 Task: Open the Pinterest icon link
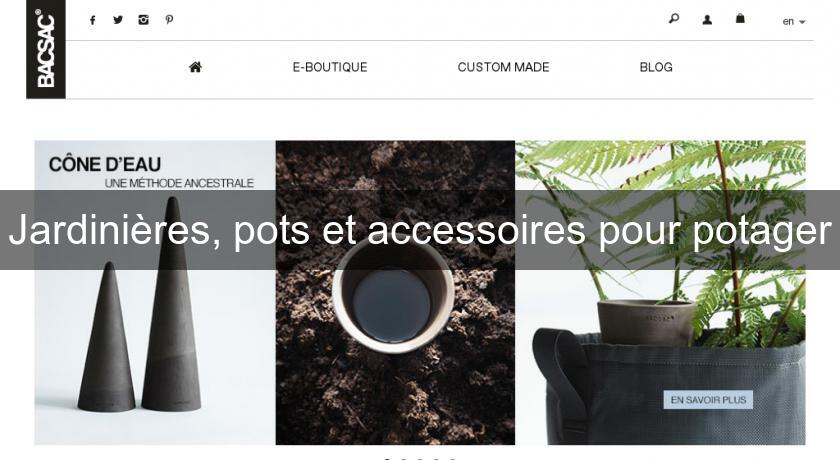[169, 20]
